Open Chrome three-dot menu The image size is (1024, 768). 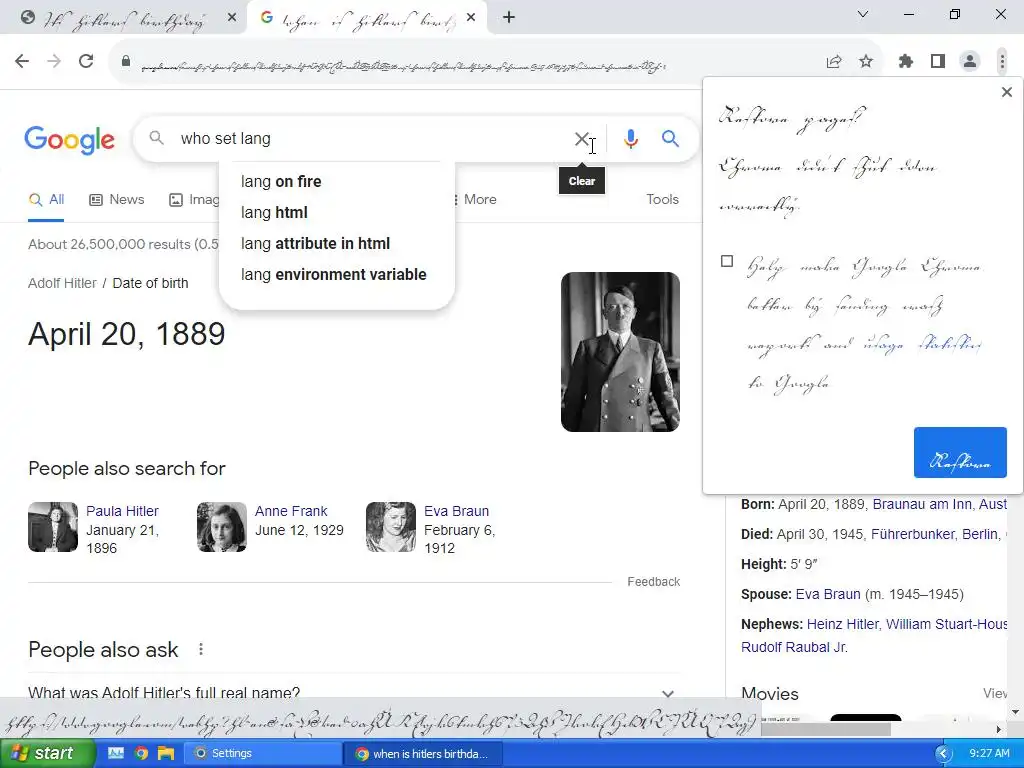tap(1002, 61)
